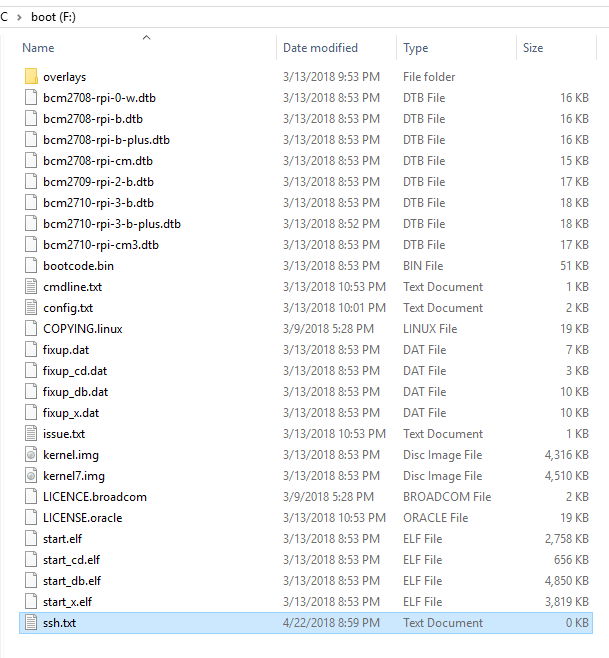Click the bcm2709-rpi-2-b.dtb file icon
The image size is (609, 658).
point(31,181)
